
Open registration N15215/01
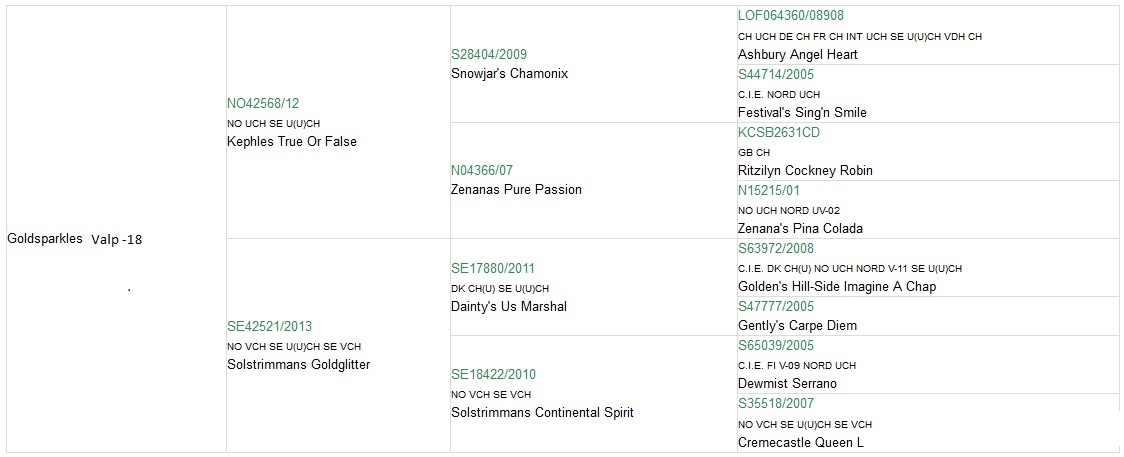point(768,191)
